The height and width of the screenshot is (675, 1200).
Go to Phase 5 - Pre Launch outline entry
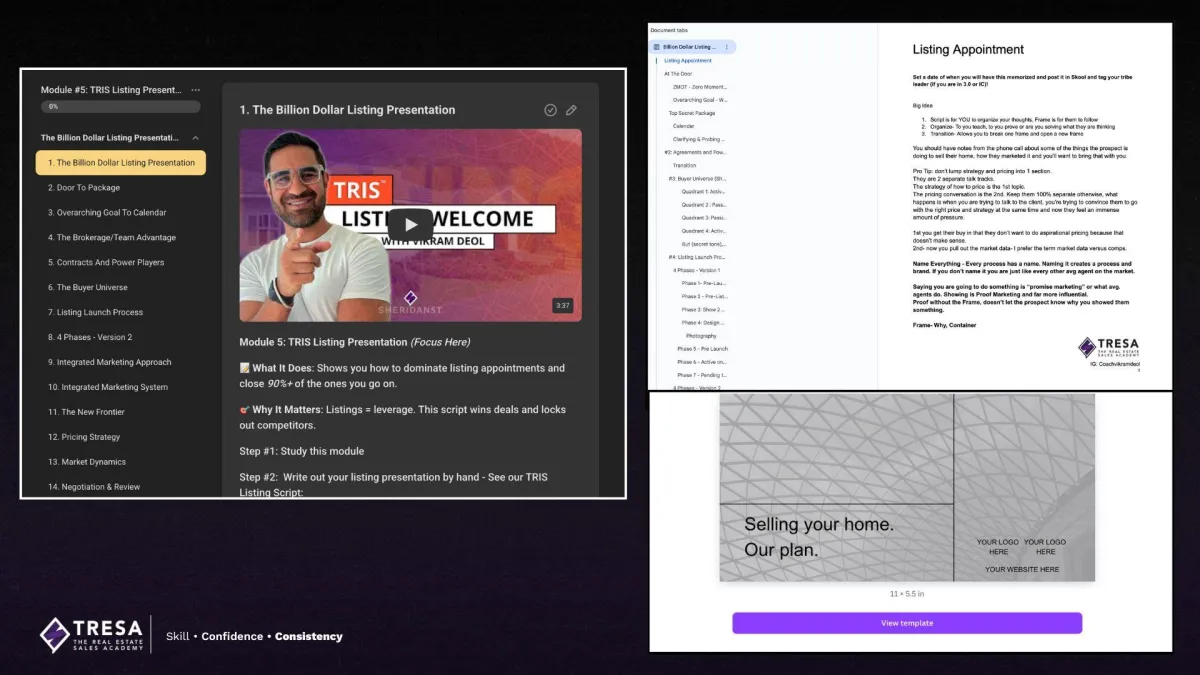pyautogui.click(x=703, y=349)
